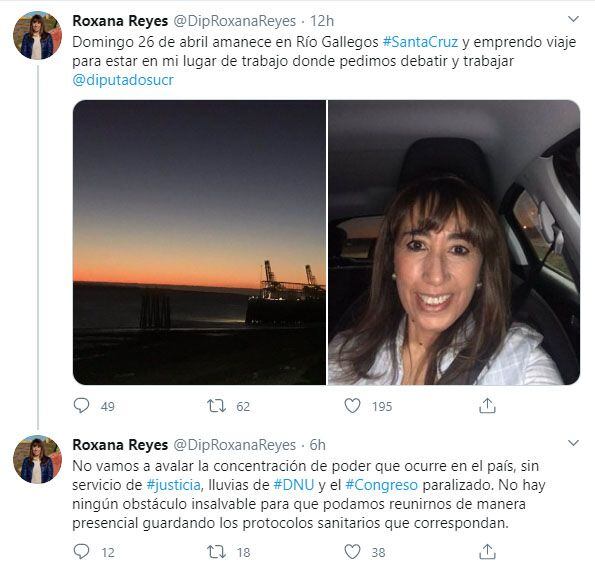
Task: Share the first tweet via upload icon
Action: (x=487, y=406)
